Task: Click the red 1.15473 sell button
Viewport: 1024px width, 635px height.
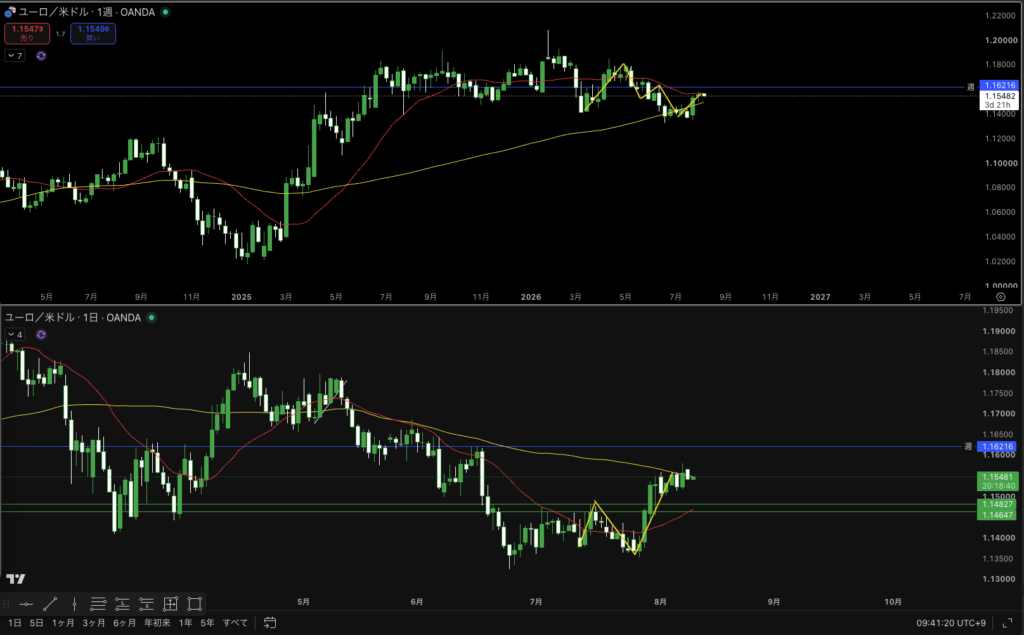Action: (27, 33)
